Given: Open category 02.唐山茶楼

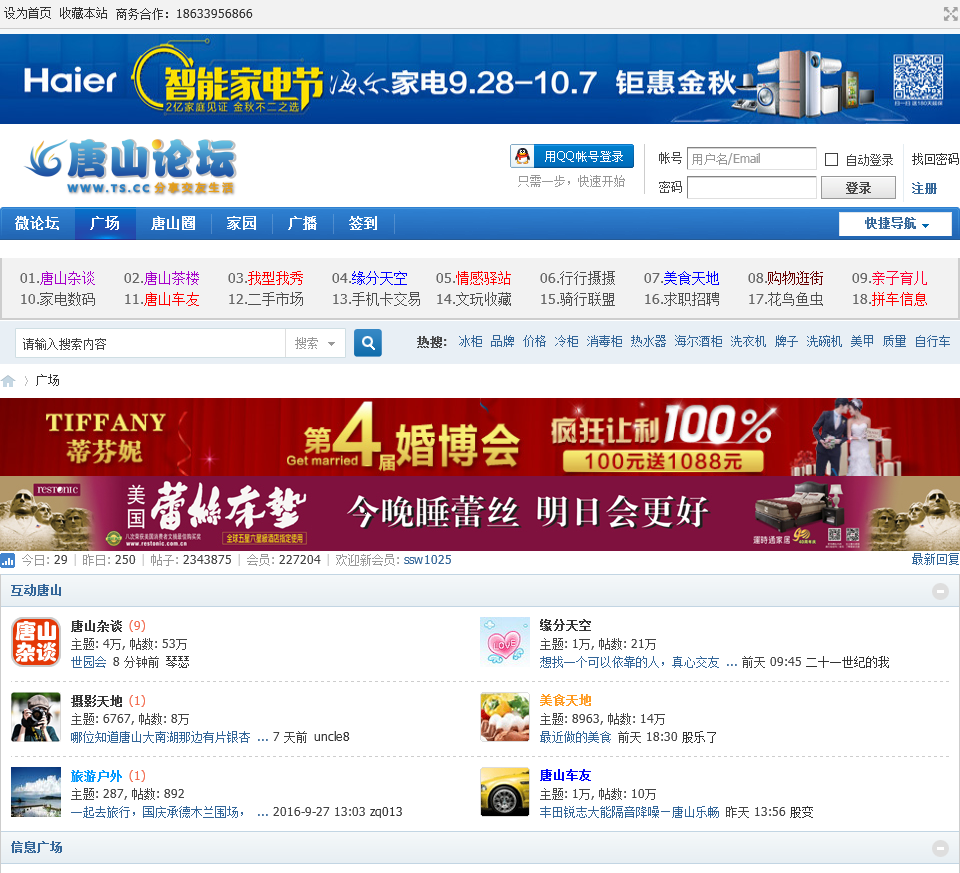Looking at the screenshot, I should 162,279.
